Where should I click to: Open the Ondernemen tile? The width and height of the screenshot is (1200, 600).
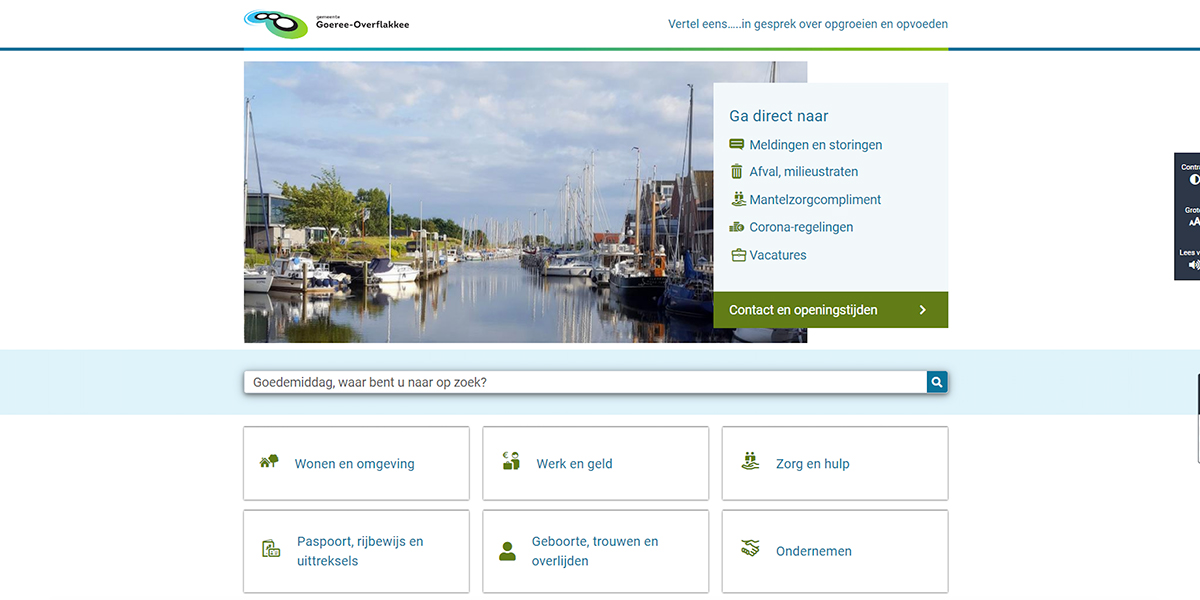point(835,551)
